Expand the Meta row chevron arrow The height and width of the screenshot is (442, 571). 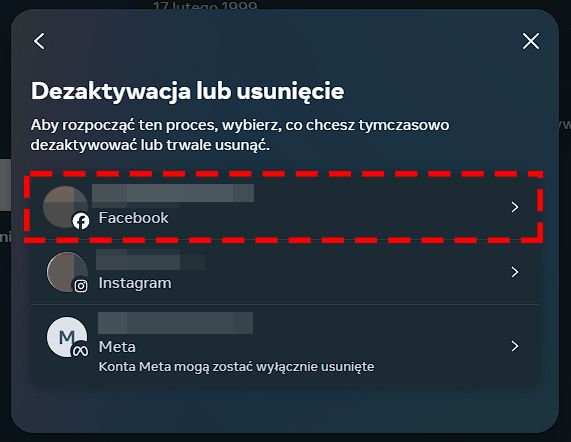tap(515, 346)
